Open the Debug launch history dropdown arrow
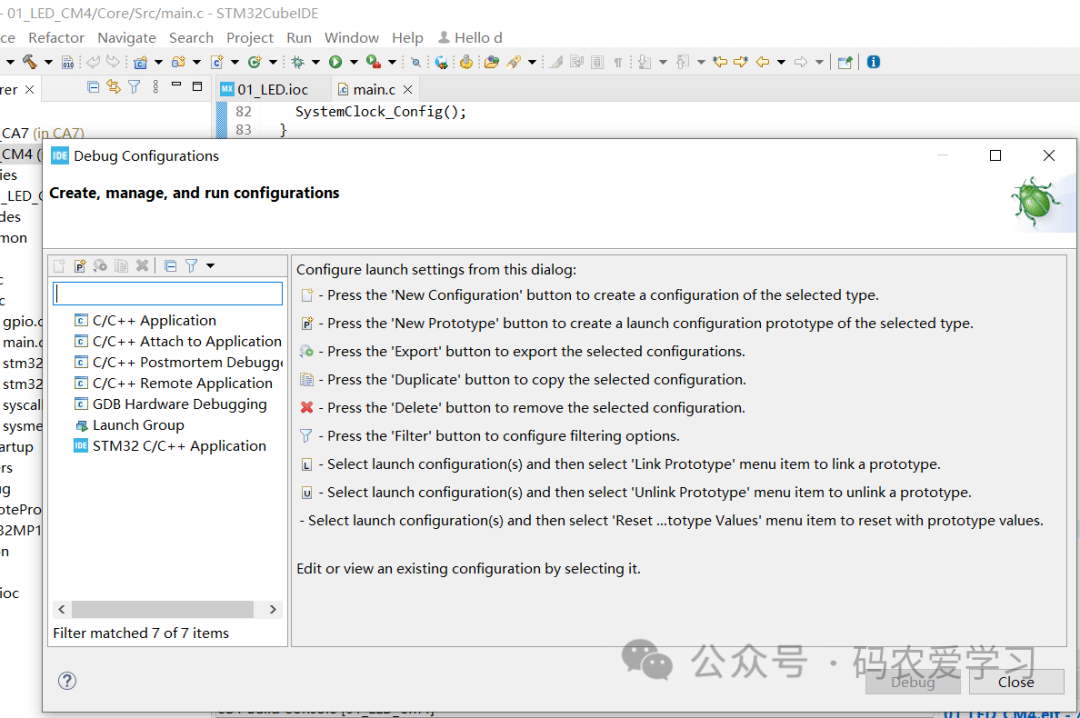The width and height of the screenshot is (1080, 718). click(316, 62)
